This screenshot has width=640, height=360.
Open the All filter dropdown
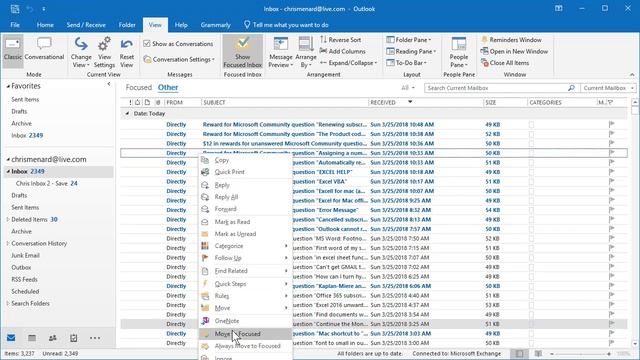[x=408, y=88]
